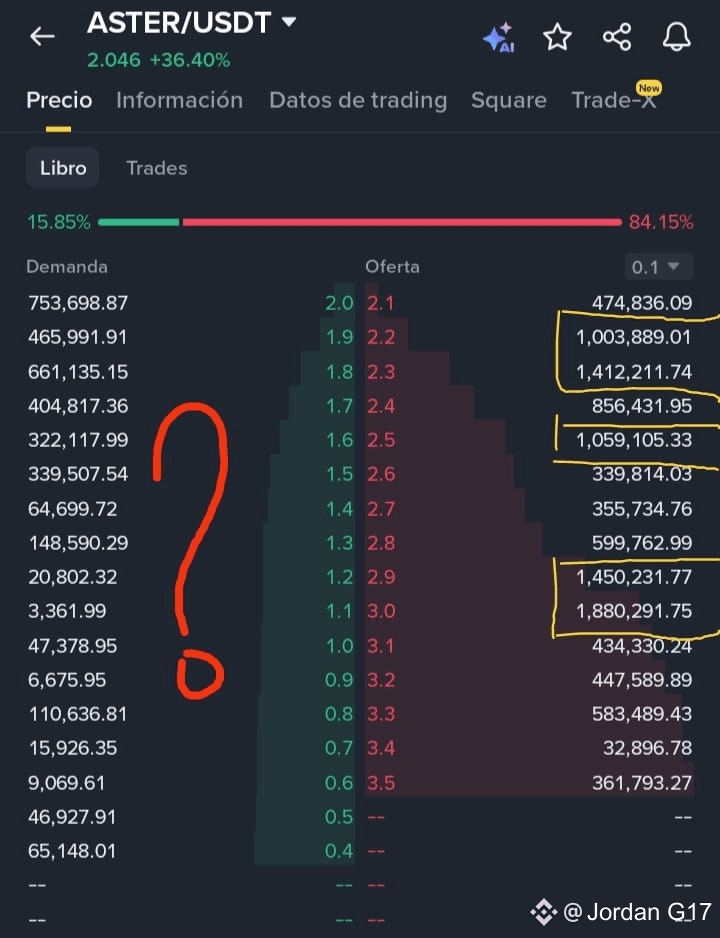Screen dimensions: 720x938
Task: Open the Información tab
Action: [179, 100]
